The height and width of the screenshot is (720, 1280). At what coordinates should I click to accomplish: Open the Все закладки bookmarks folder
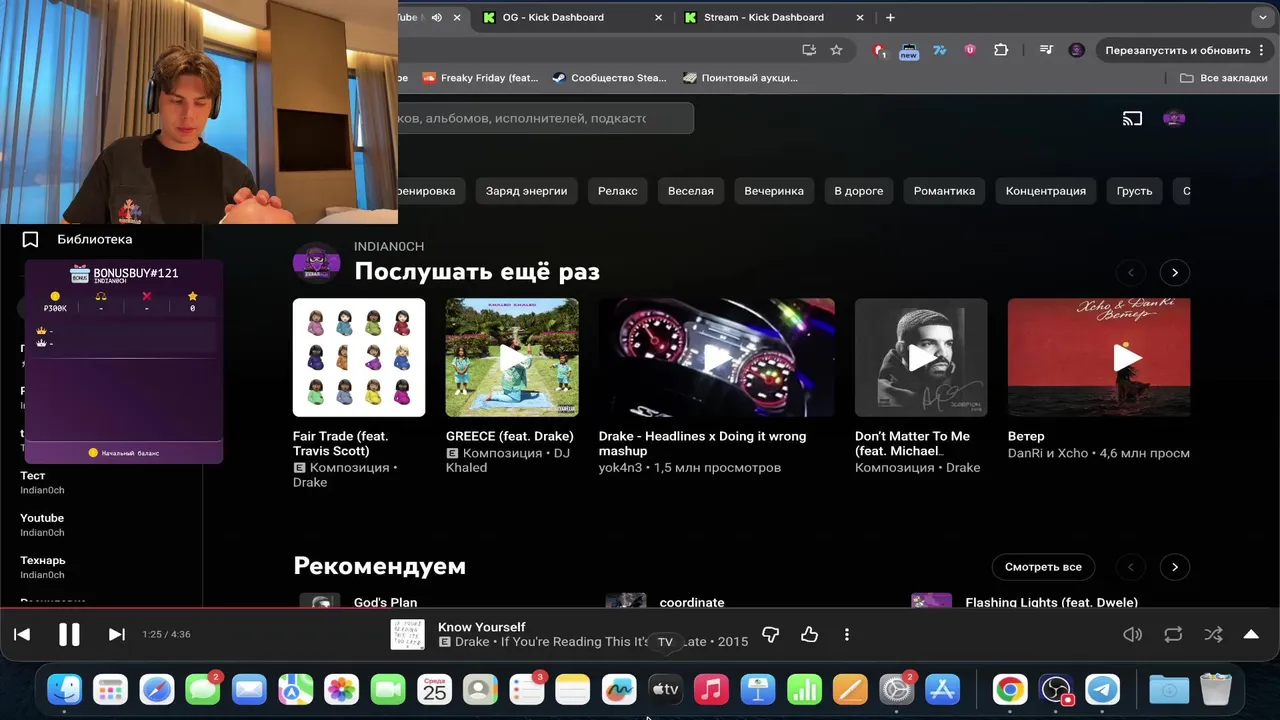pyautogui.click(x=1224, y=77)
